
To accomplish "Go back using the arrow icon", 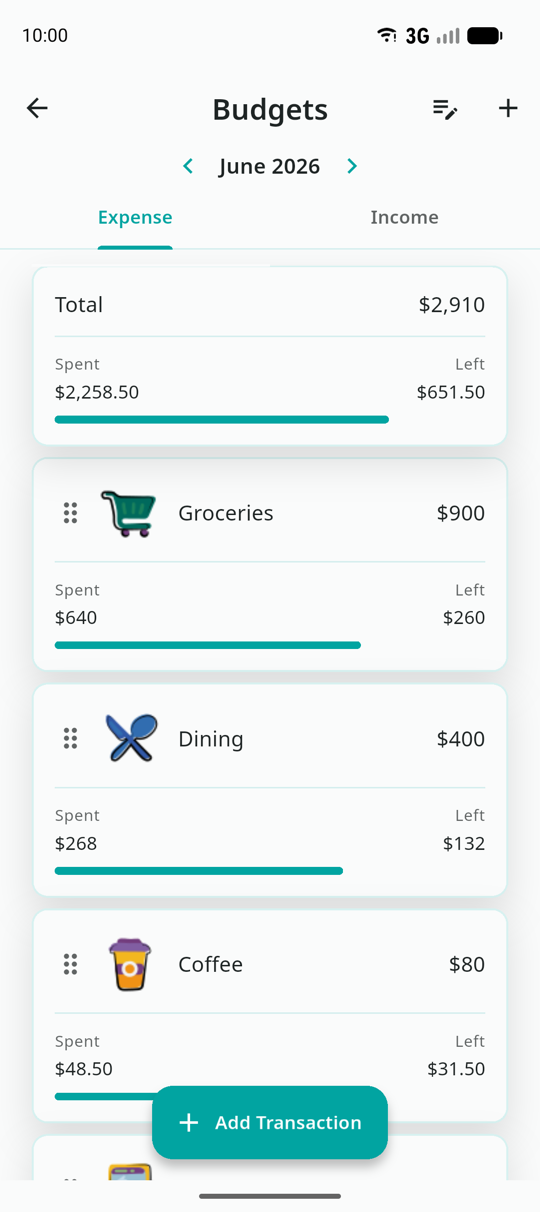I will (37, 108).
